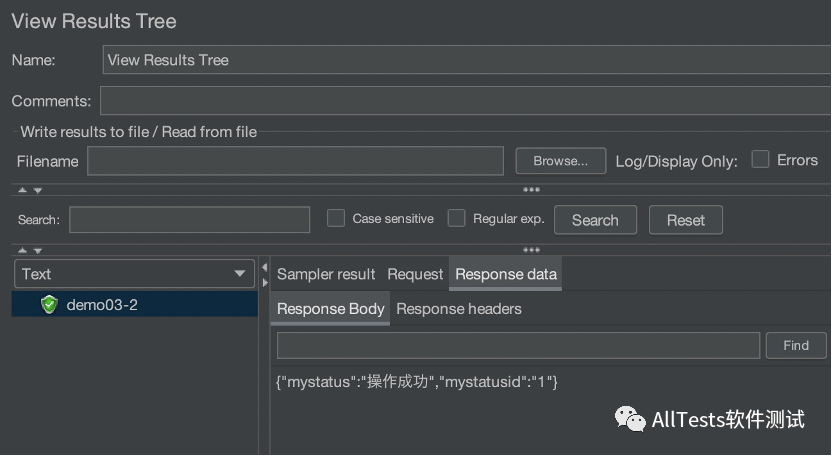Open the Response Body sub-tab

[x=331, y=309]
